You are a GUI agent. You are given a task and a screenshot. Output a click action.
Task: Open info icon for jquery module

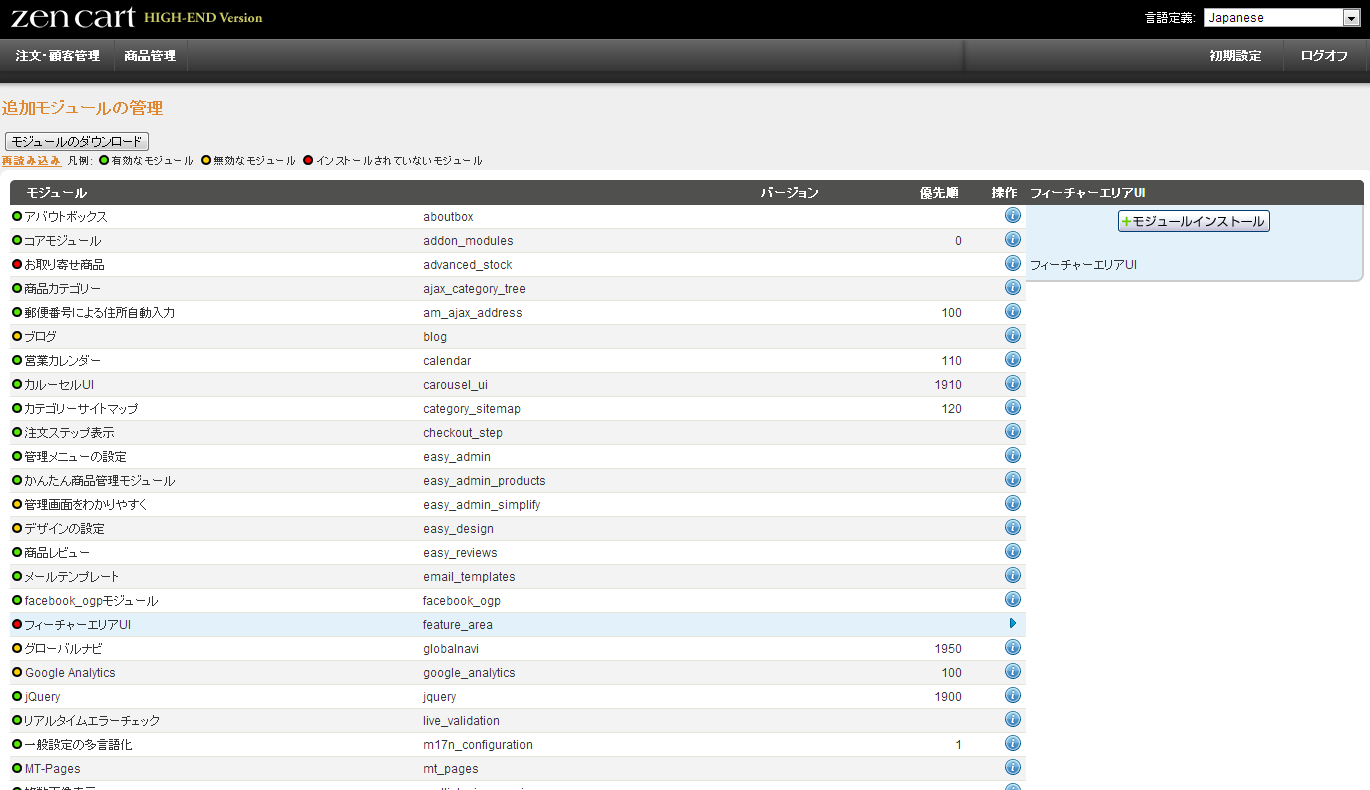point(1012,696)
